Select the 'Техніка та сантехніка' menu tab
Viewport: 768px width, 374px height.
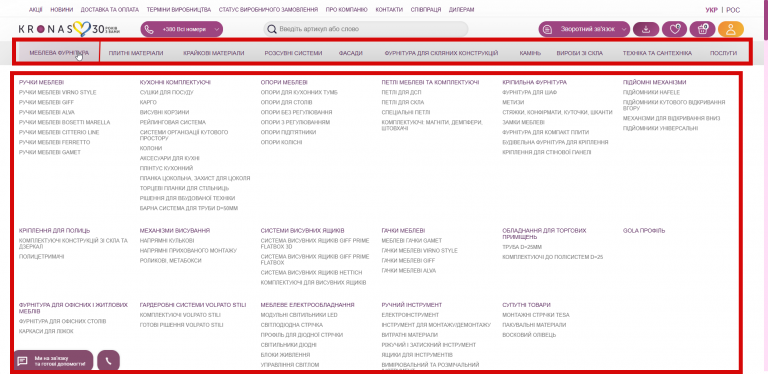coord(657,53)
